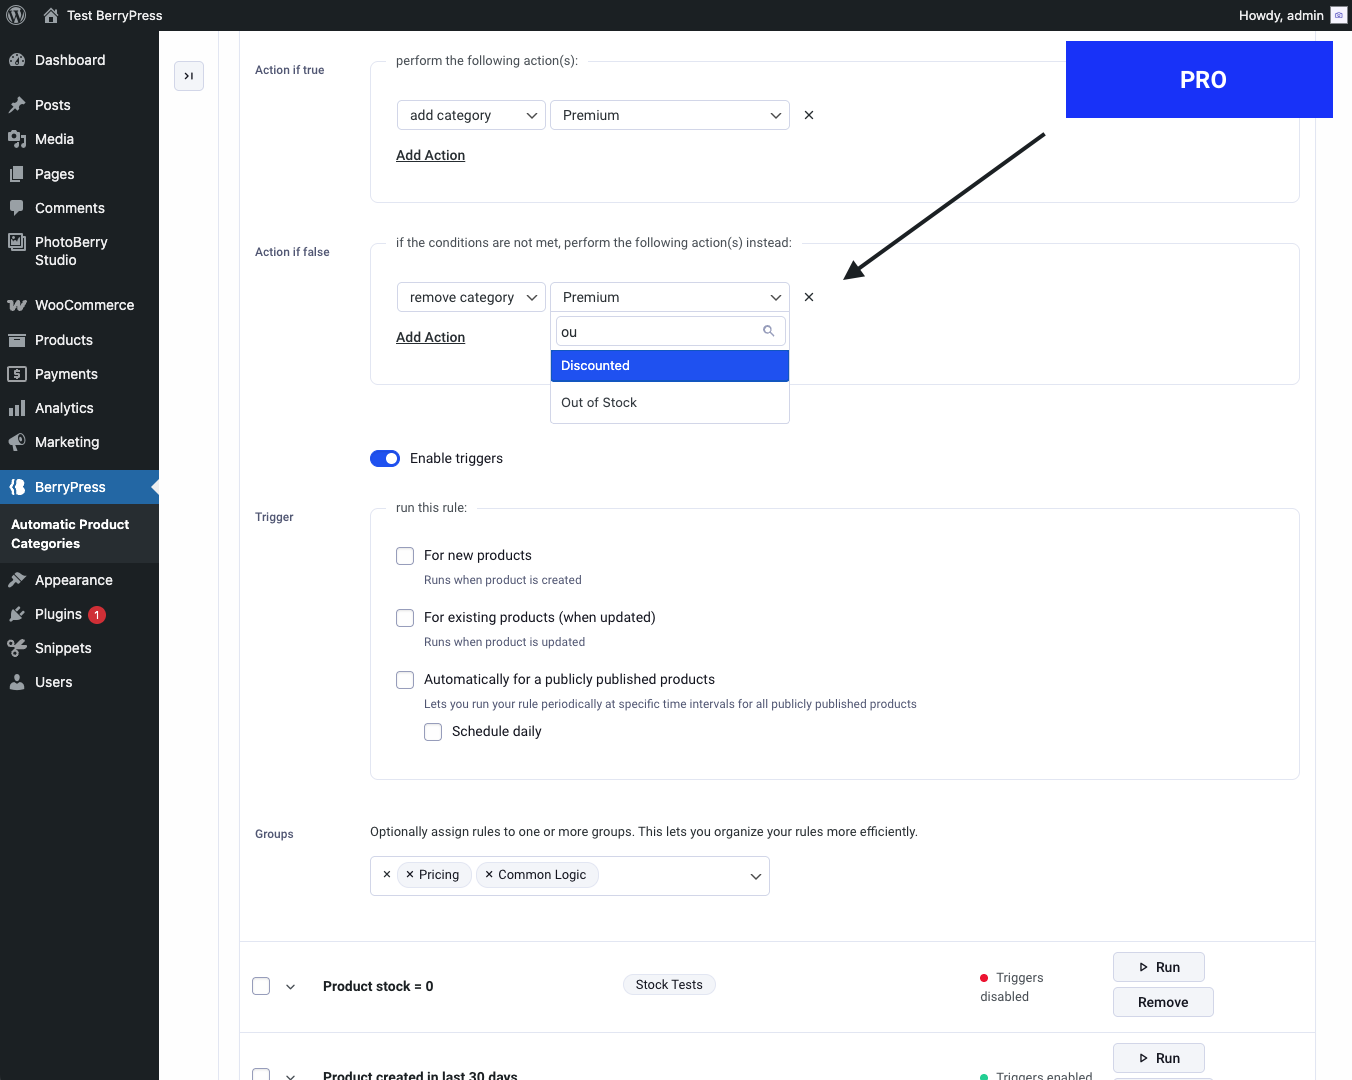Click the Snippets scissors icon
Viewport: 1352px width, 1080px height.
pos(17,648)
